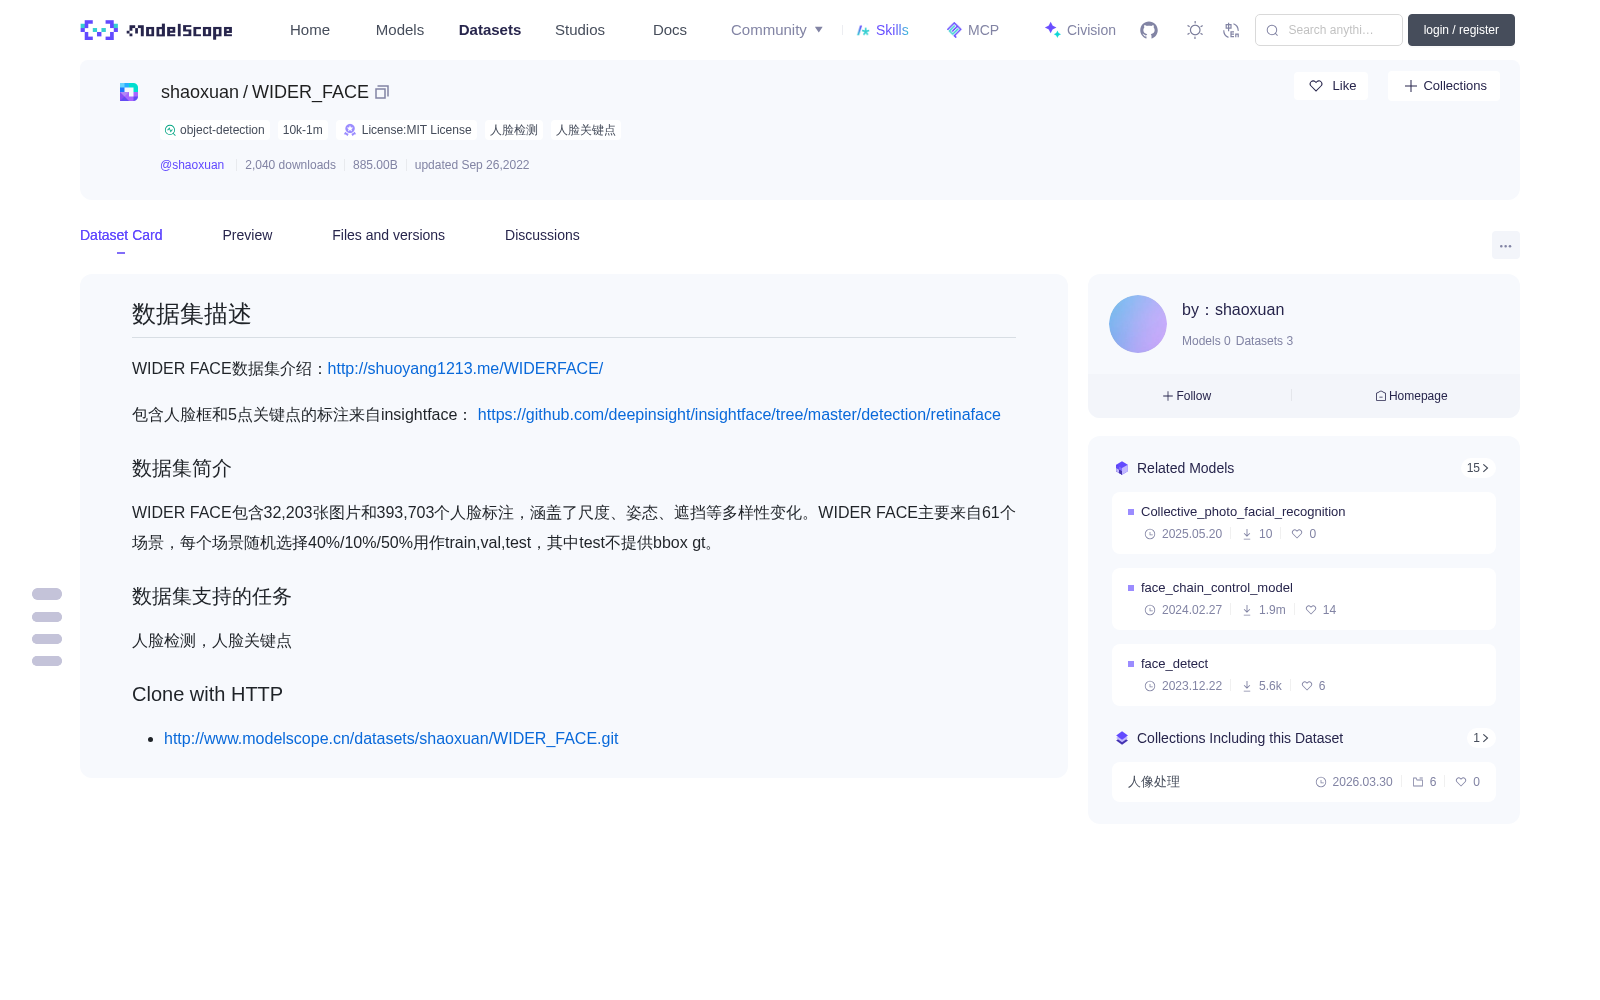This screenshot has height=1000, width=1600.
Task: Click the Clone with HTTP heading
Action: click(x=207, y=694)
